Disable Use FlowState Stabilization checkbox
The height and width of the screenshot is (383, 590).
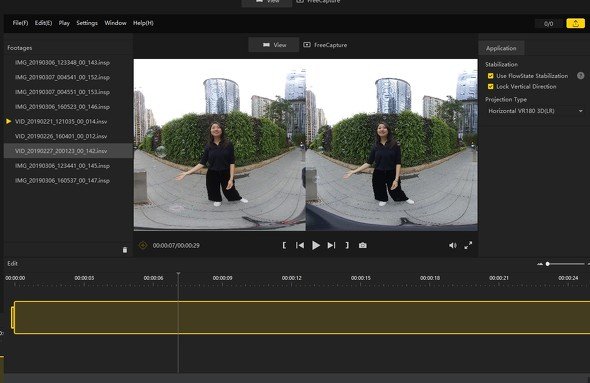(491, 76)
